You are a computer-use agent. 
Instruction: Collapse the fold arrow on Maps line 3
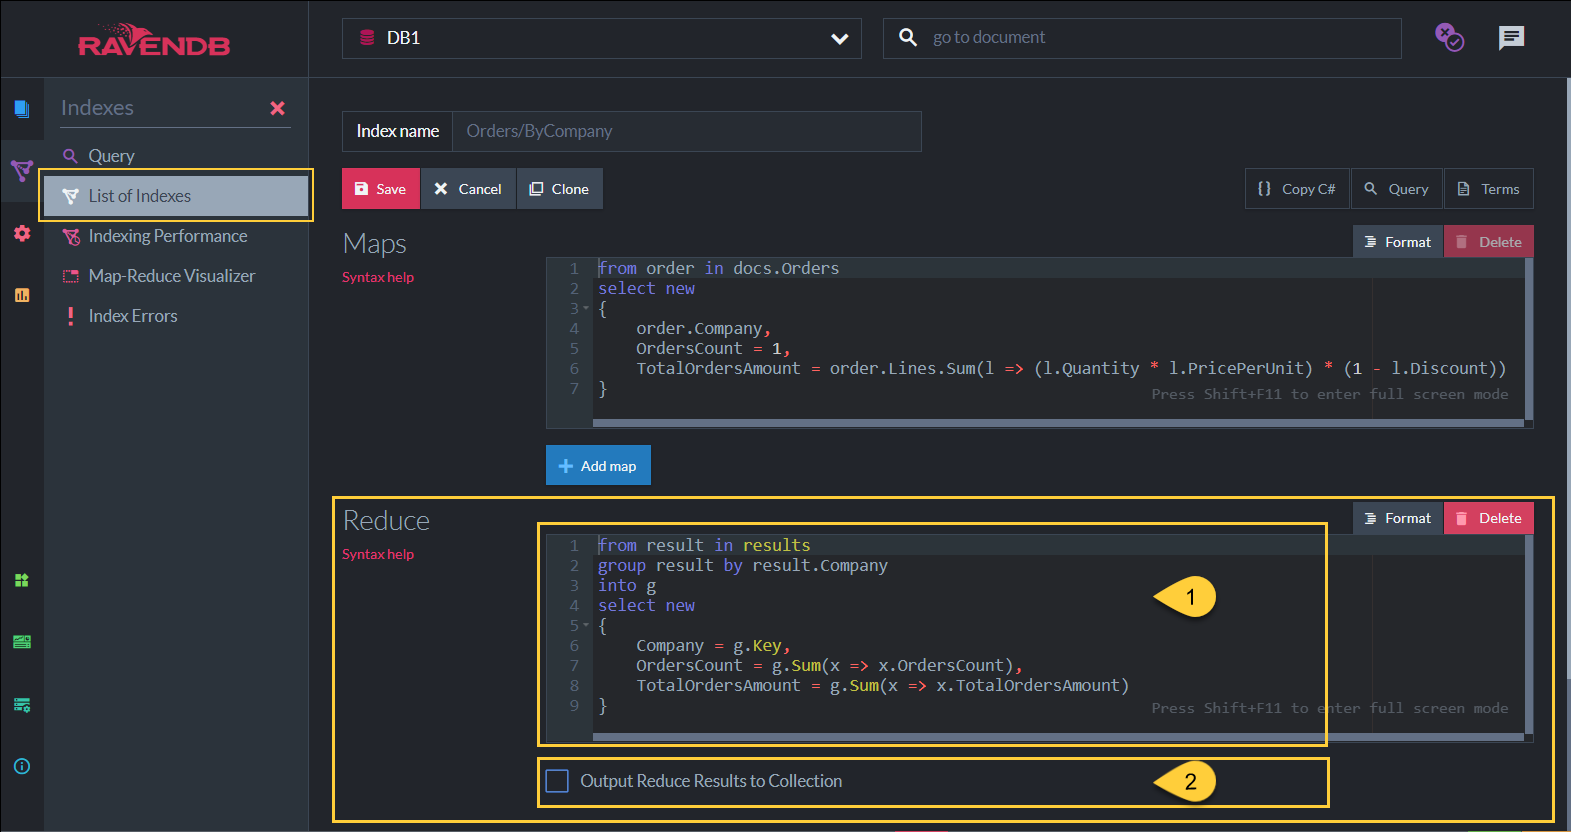pyautogui.click(x=586, y=308)
